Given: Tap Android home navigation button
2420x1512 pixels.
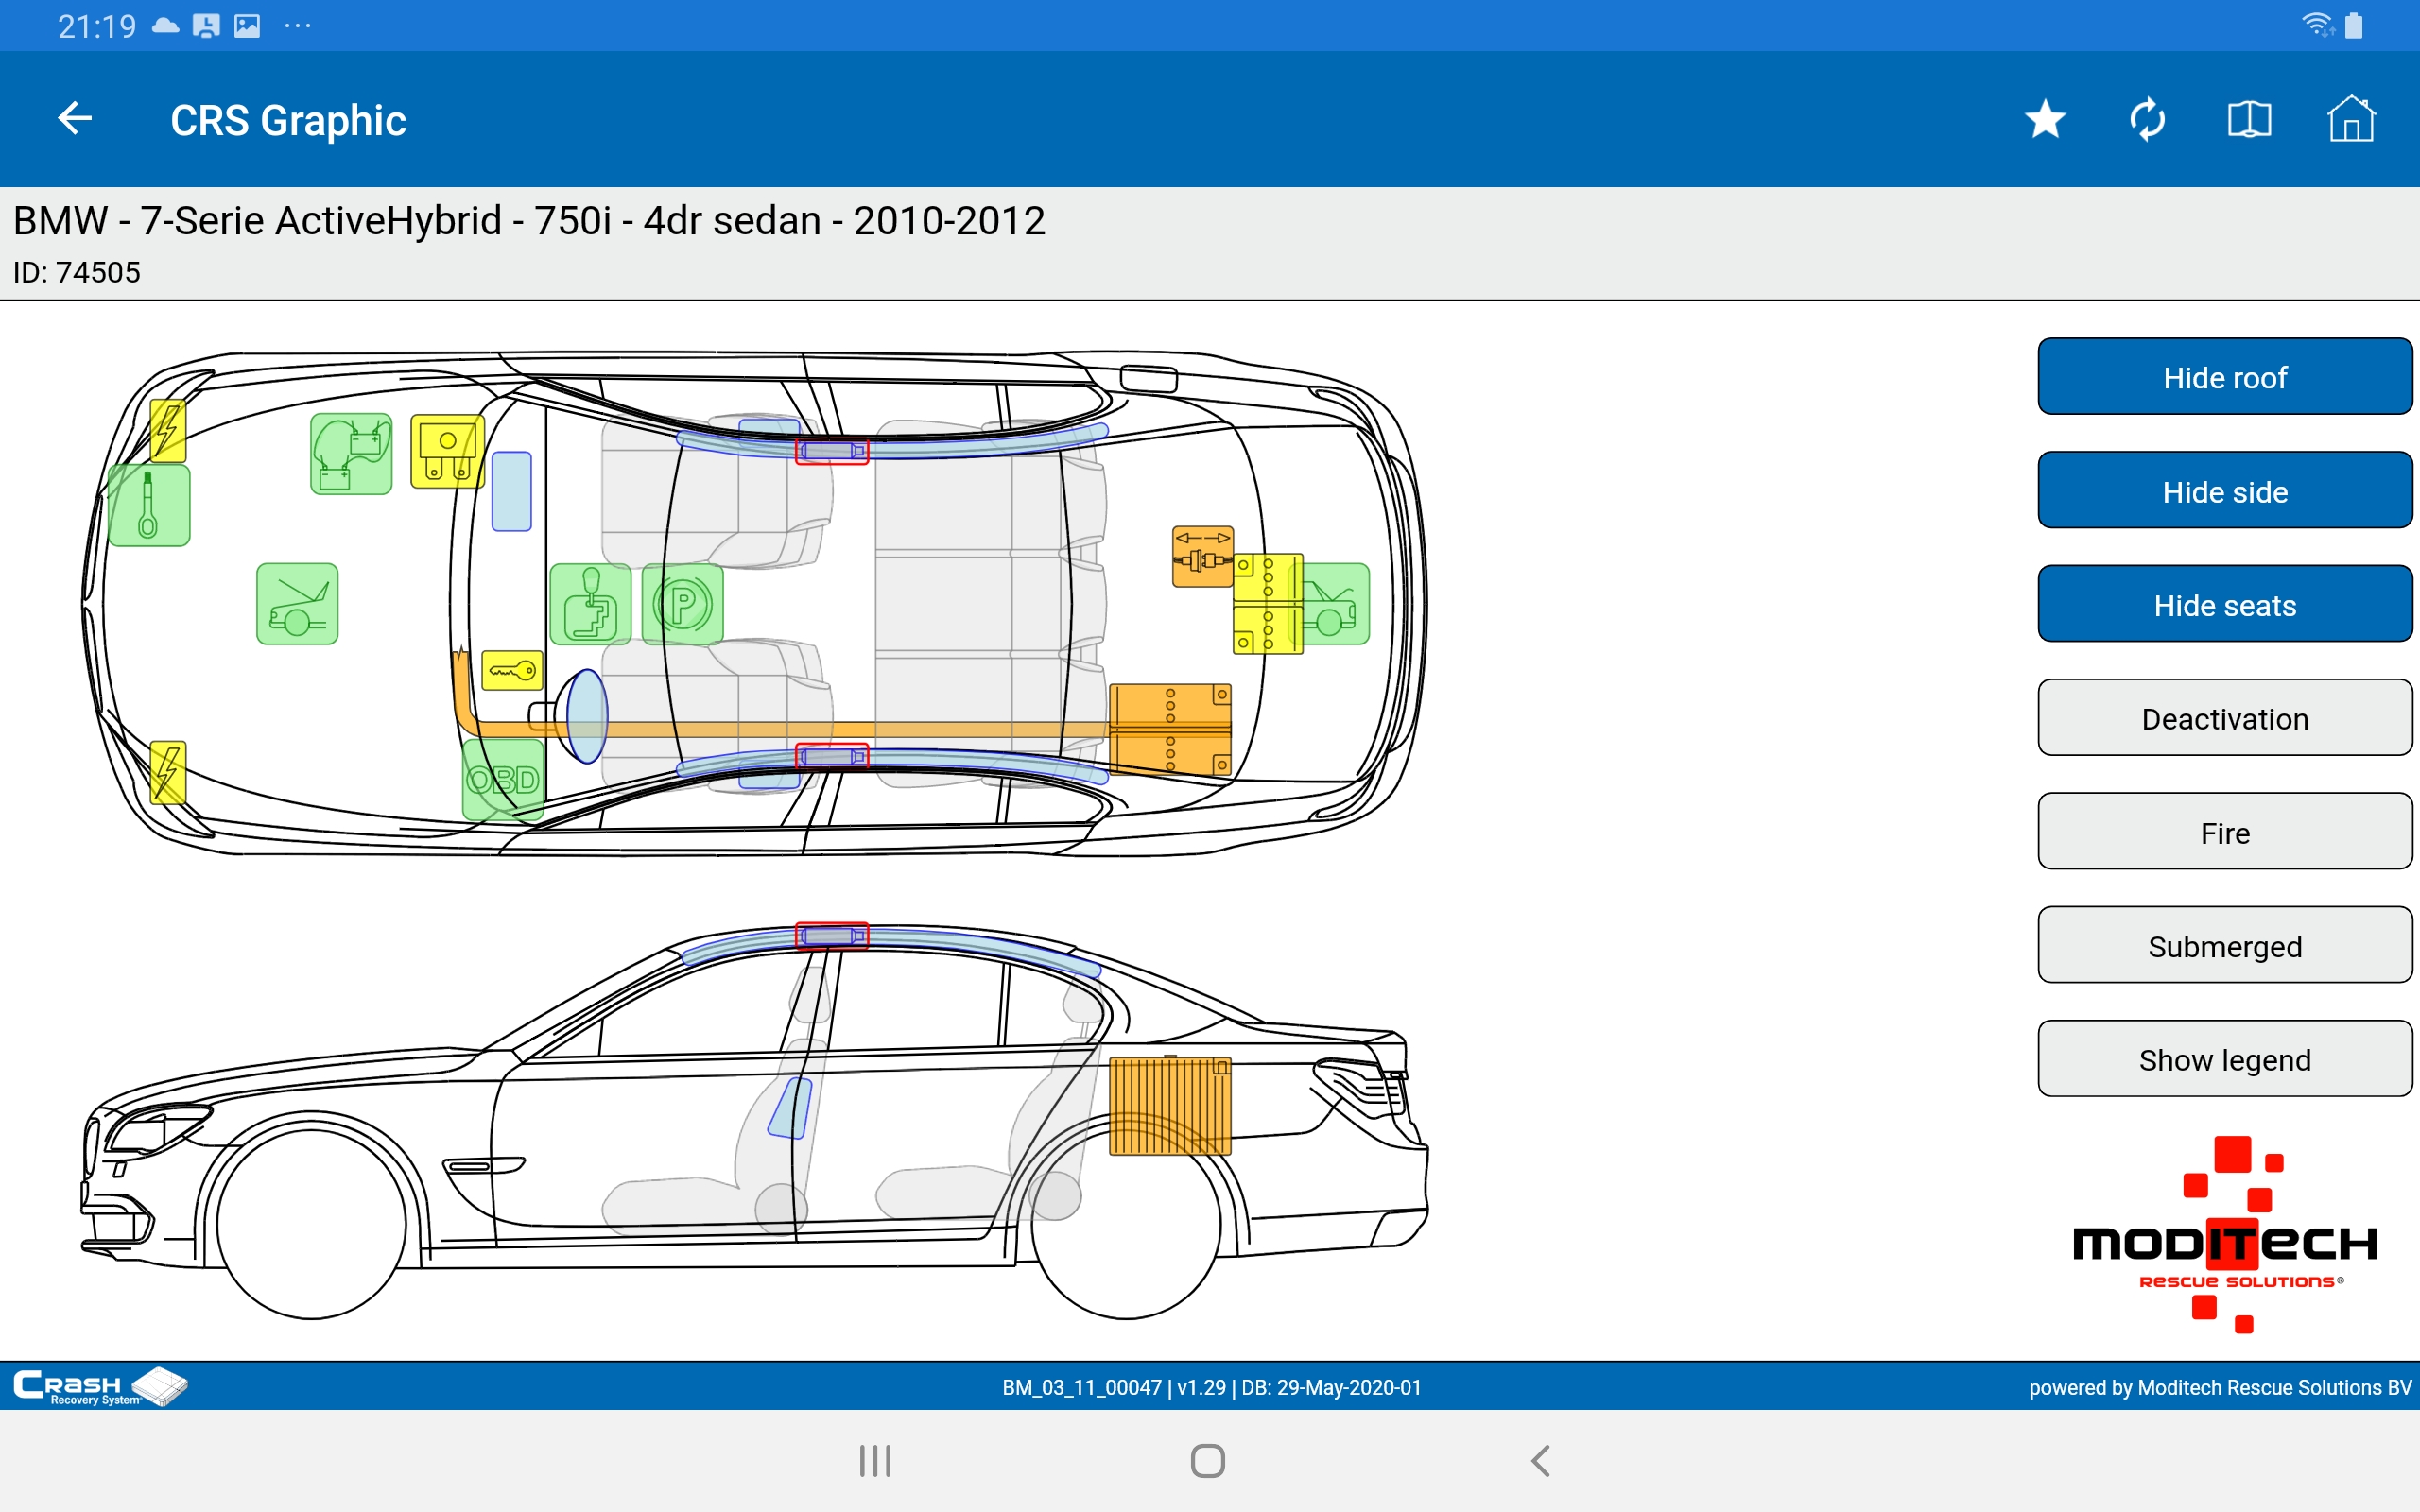Looking at the screenshot, I should tap(1208, 1461).
